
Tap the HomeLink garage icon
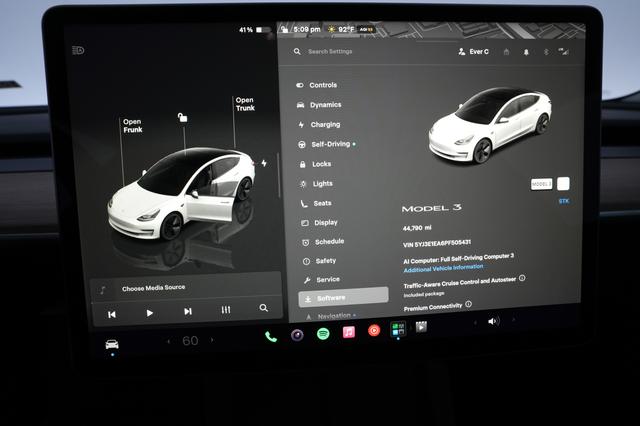point(506,52)
